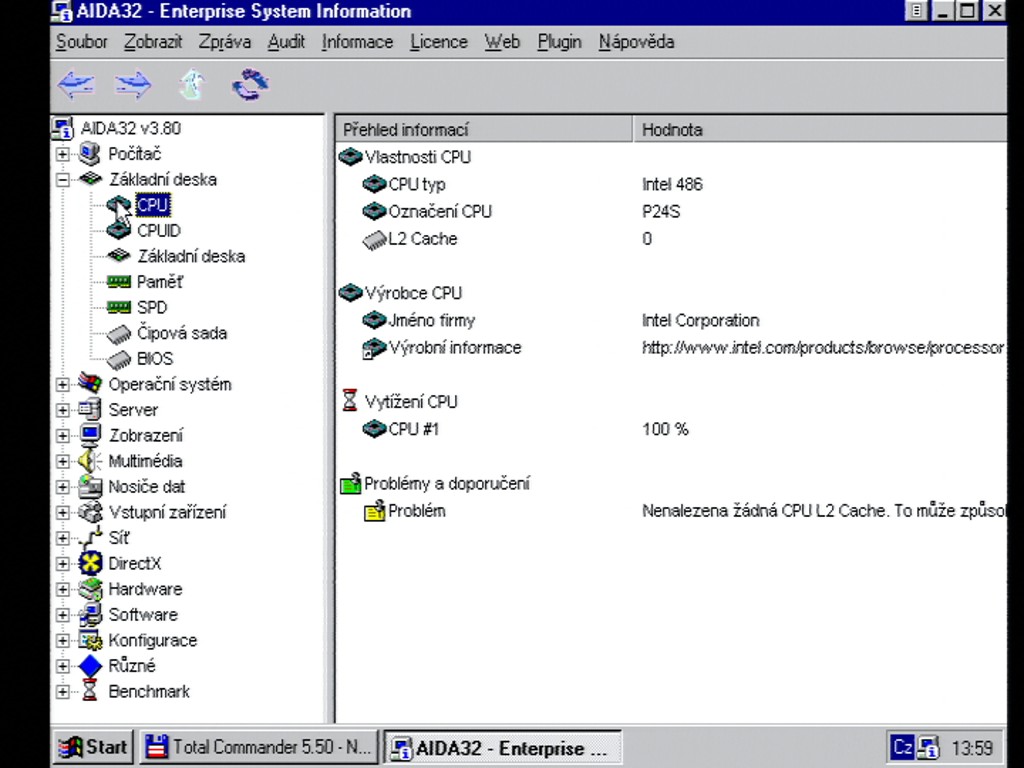The height and width of the screenshot is (768, 1024).
Task: Open the BIOS chip icon
Action: click(119, 359)
